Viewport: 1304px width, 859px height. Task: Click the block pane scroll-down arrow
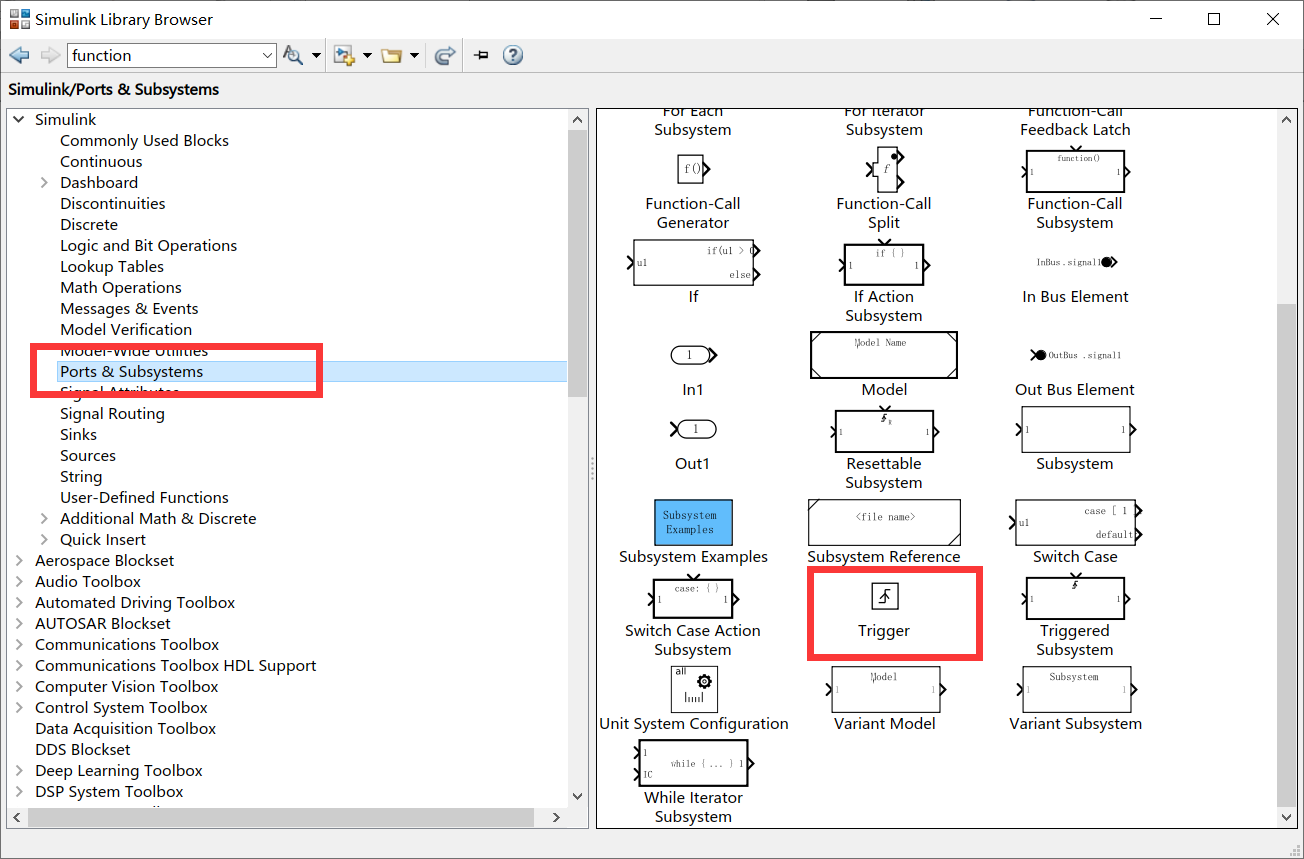1288,817
